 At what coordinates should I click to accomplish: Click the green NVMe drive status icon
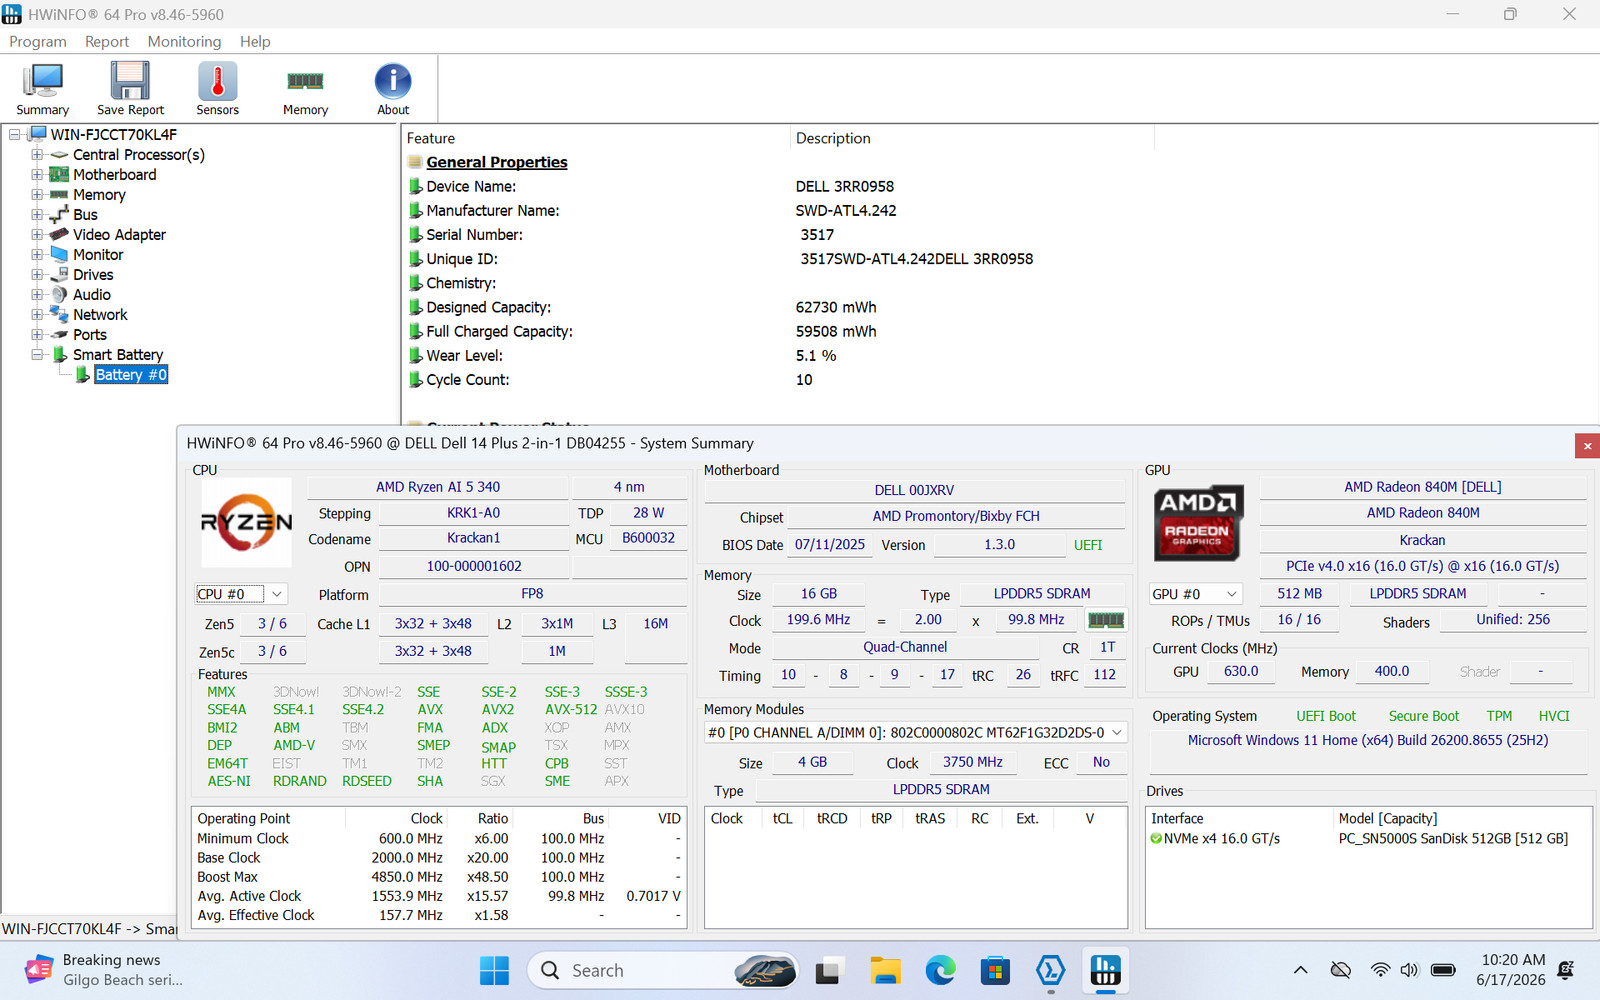1156,839
